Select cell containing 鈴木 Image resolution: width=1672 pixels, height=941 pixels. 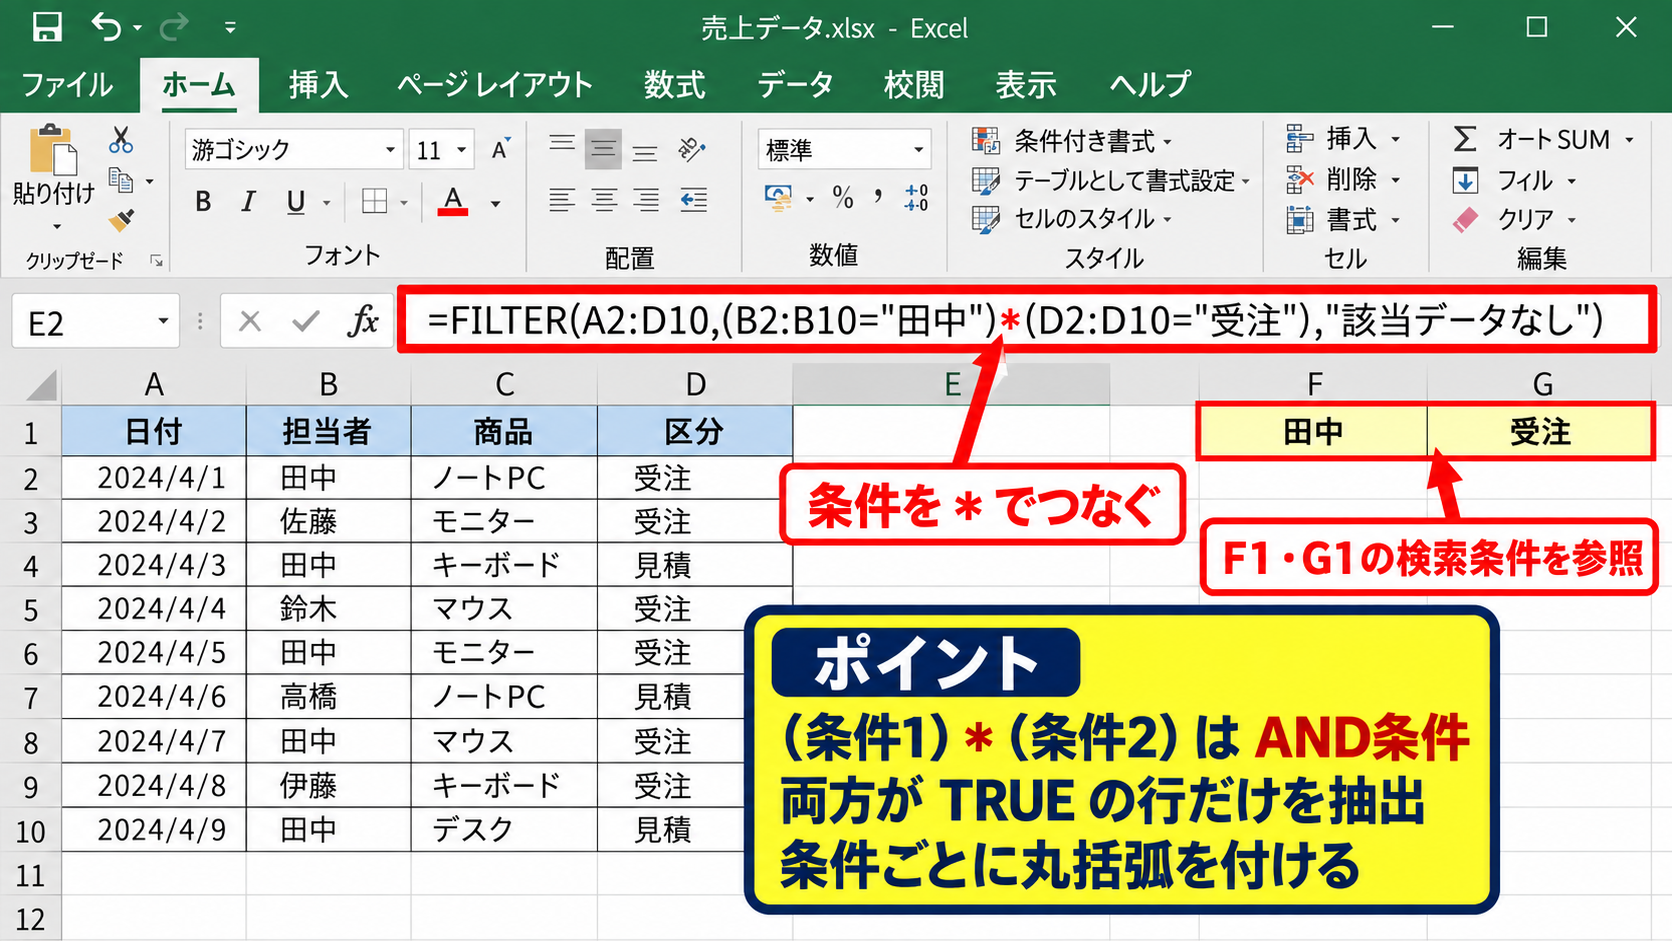point(328,609)
